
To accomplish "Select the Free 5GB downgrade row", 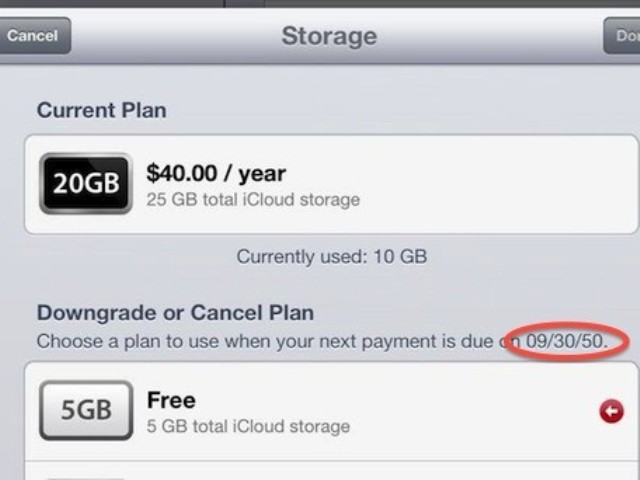I will tap(331, 411).
